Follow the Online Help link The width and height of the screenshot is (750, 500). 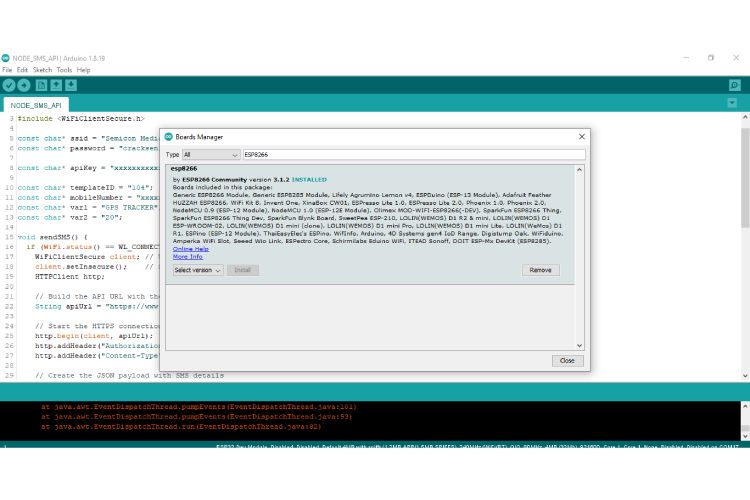pos(190,249)
